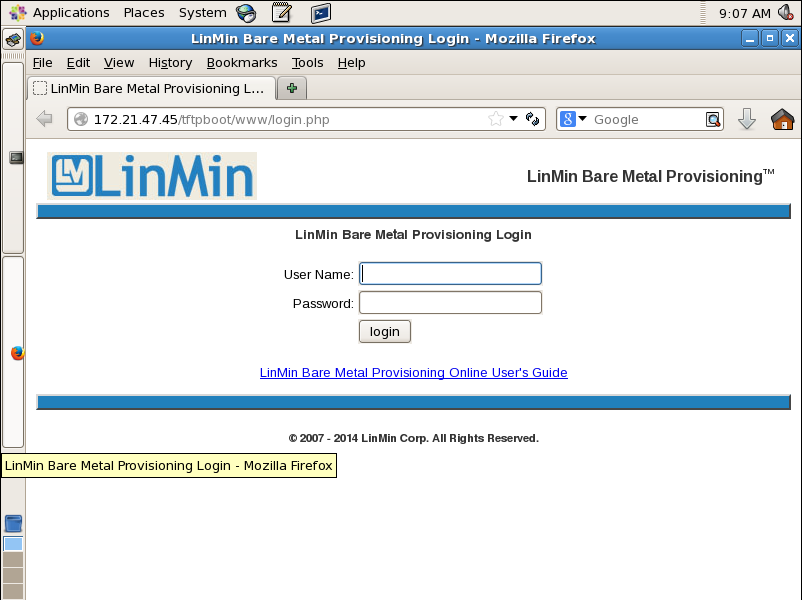Launch the web browser globe icon in panel
802x600 pixels.
(246, 13)
